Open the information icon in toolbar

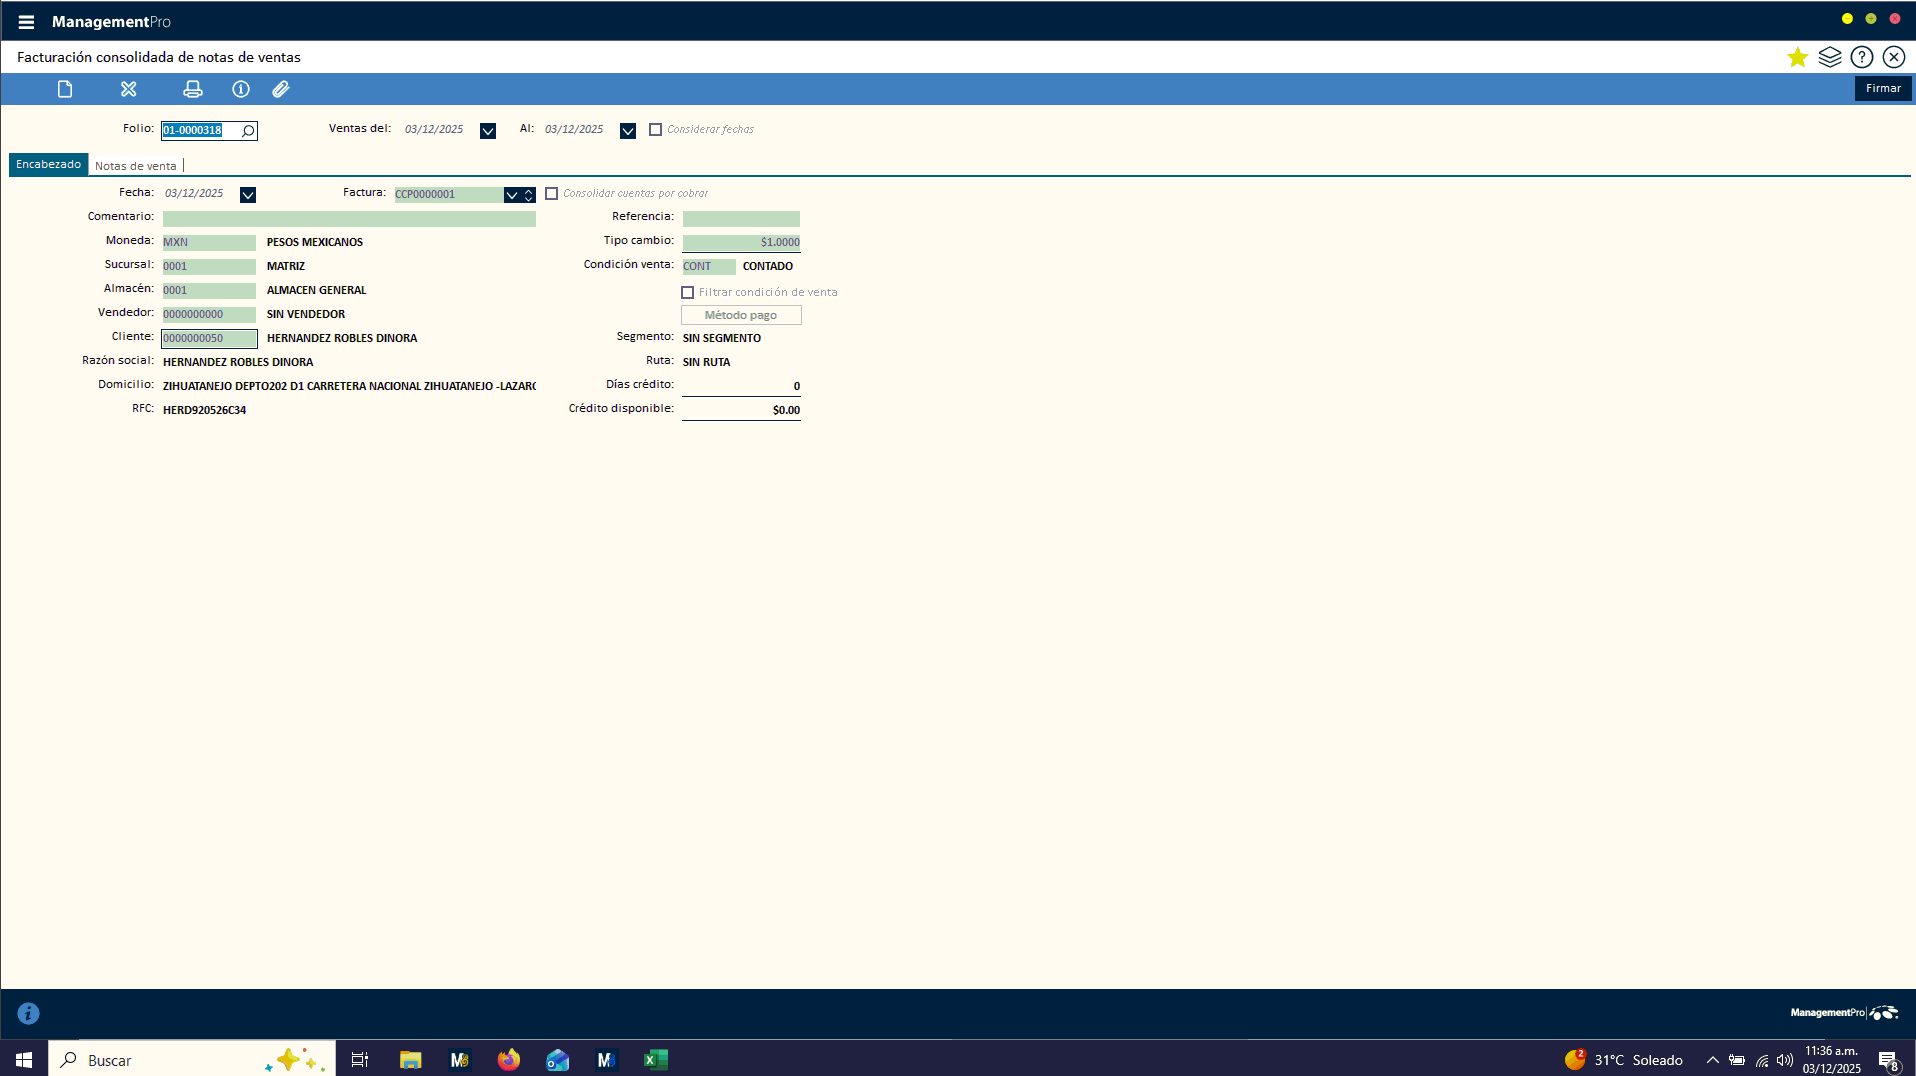pyautogui.click(x=241, y=89)
